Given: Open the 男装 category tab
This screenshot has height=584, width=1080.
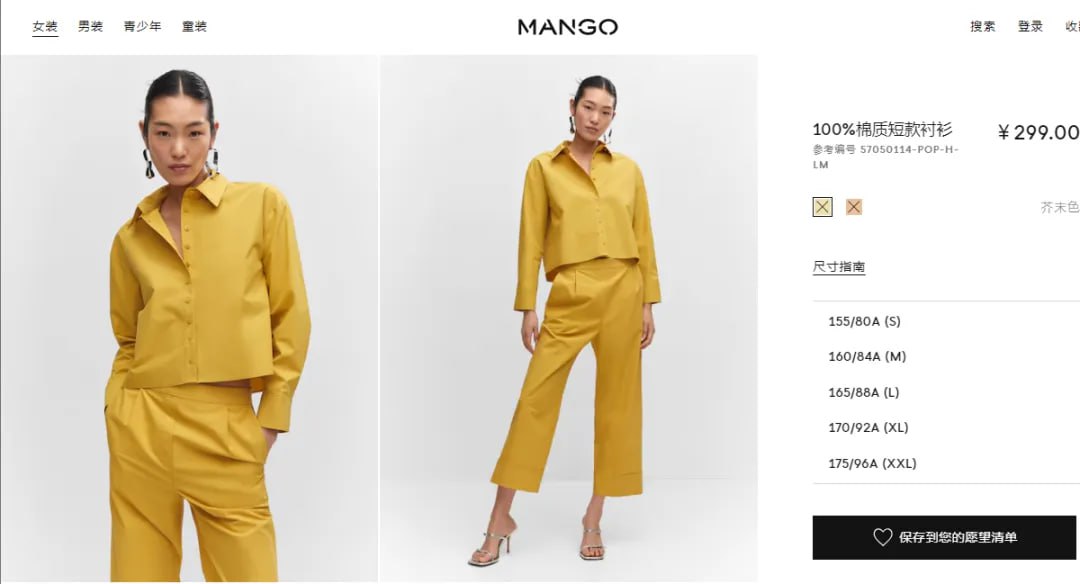Looking at the screenshot, I should click(90, 26).
